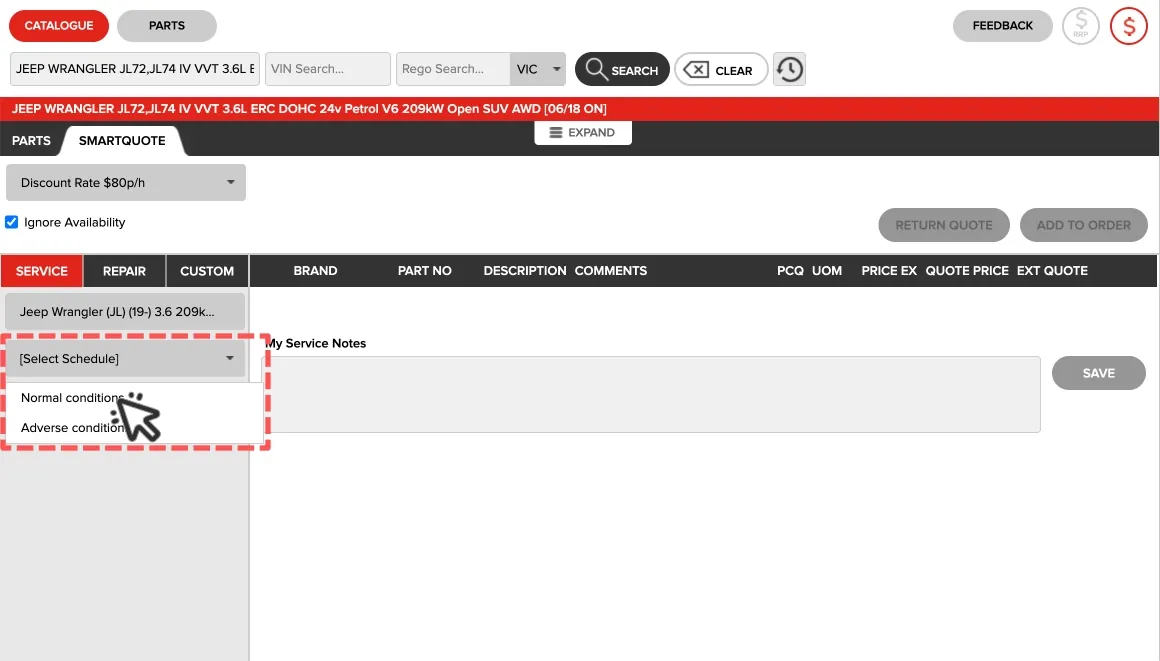Save the service notes

coord(1099,373)
